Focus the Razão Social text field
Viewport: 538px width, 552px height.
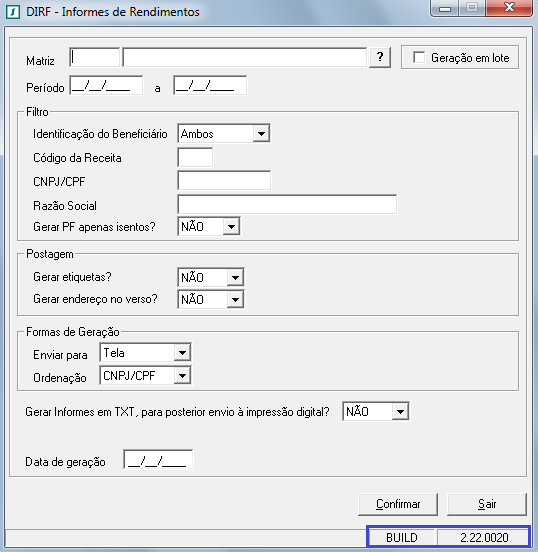287,204
